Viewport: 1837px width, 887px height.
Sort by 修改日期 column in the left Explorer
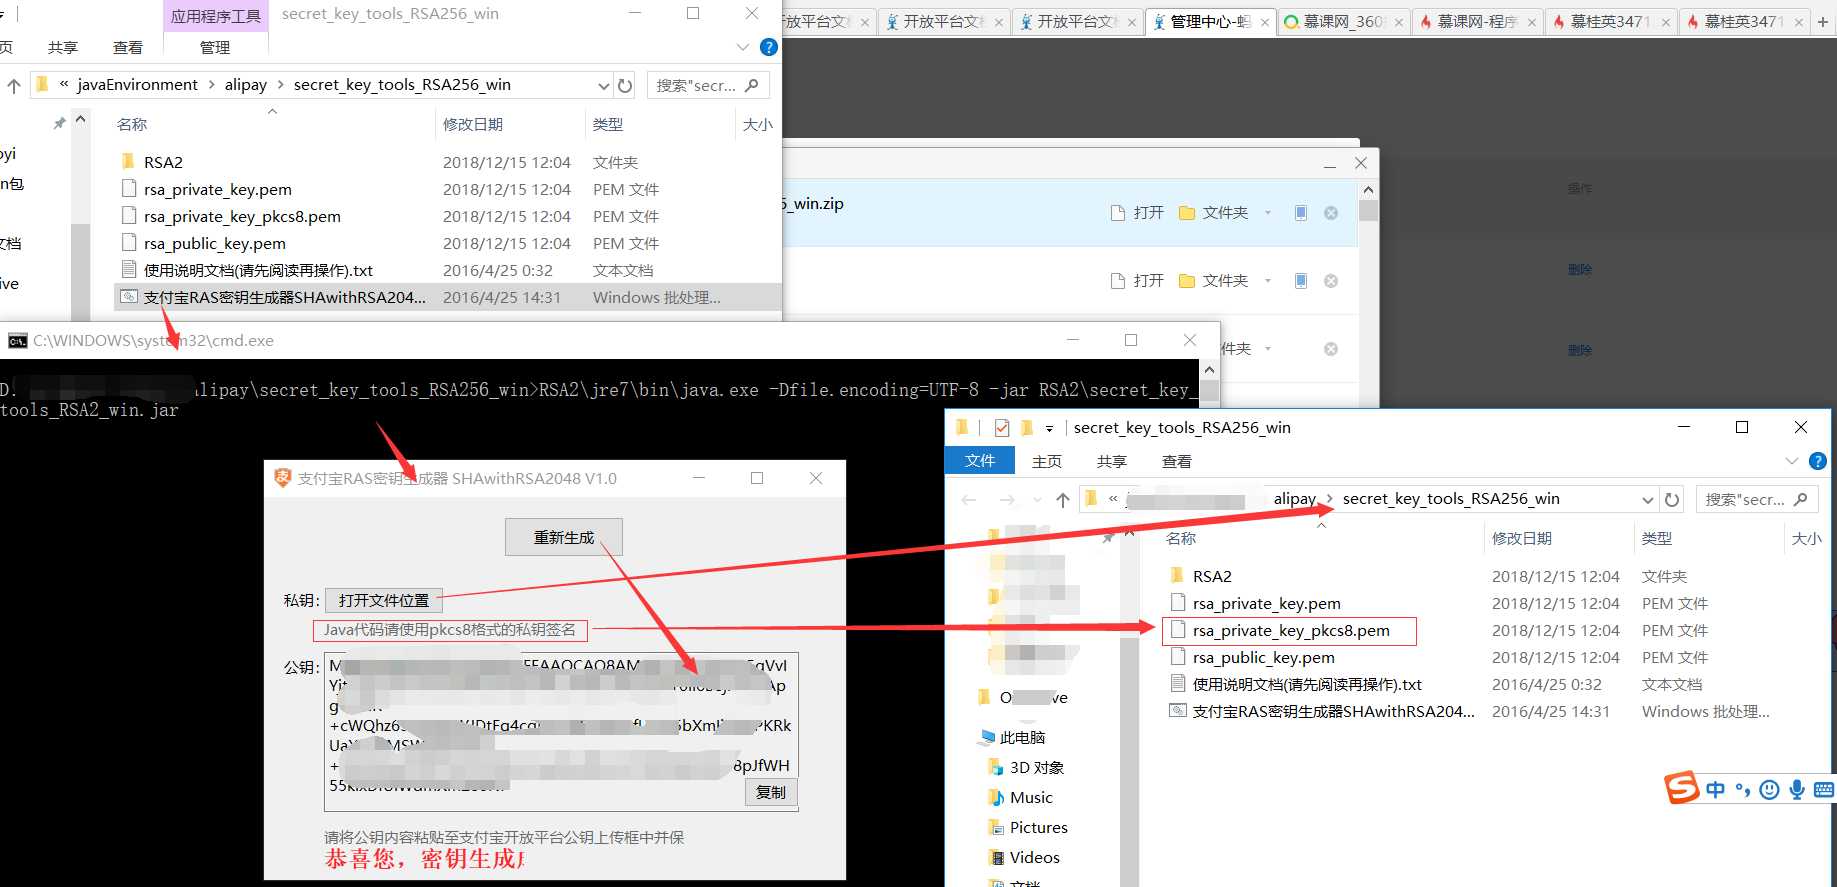473,124
